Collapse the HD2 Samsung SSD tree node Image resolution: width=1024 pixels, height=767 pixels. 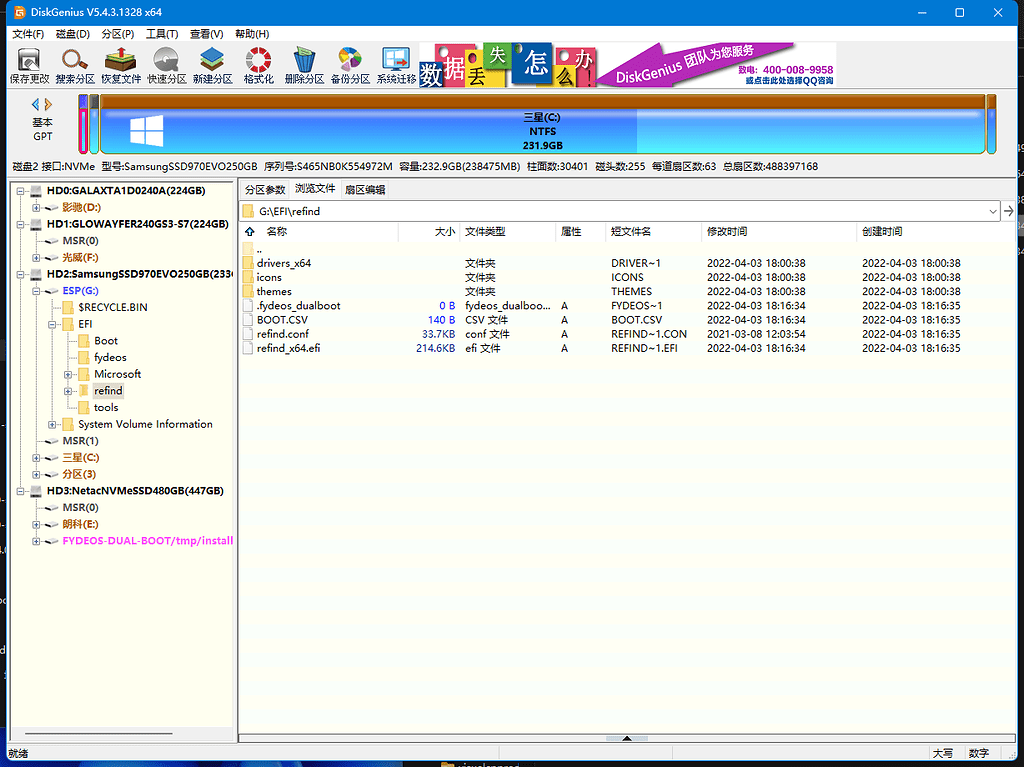click(21, 274)
